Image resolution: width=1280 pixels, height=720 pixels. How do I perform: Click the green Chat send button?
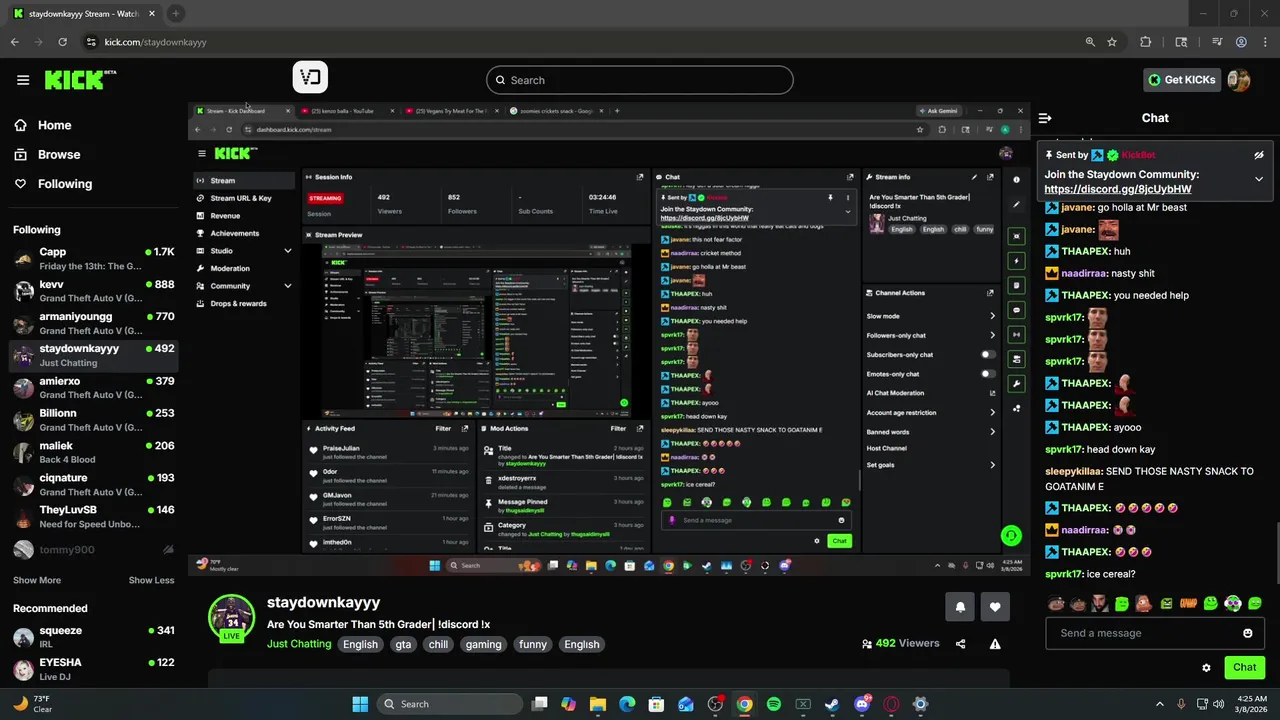point(1244,667)
